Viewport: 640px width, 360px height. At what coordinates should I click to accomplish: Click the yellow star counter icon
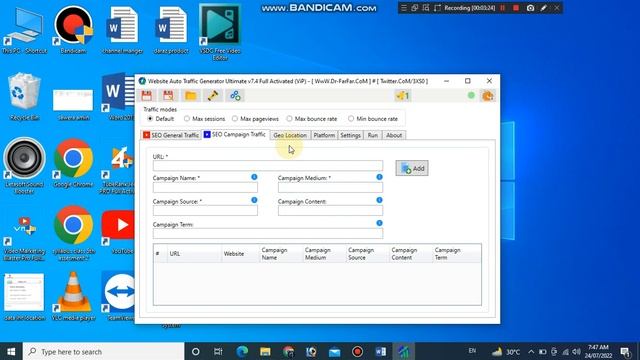[402, 96]
